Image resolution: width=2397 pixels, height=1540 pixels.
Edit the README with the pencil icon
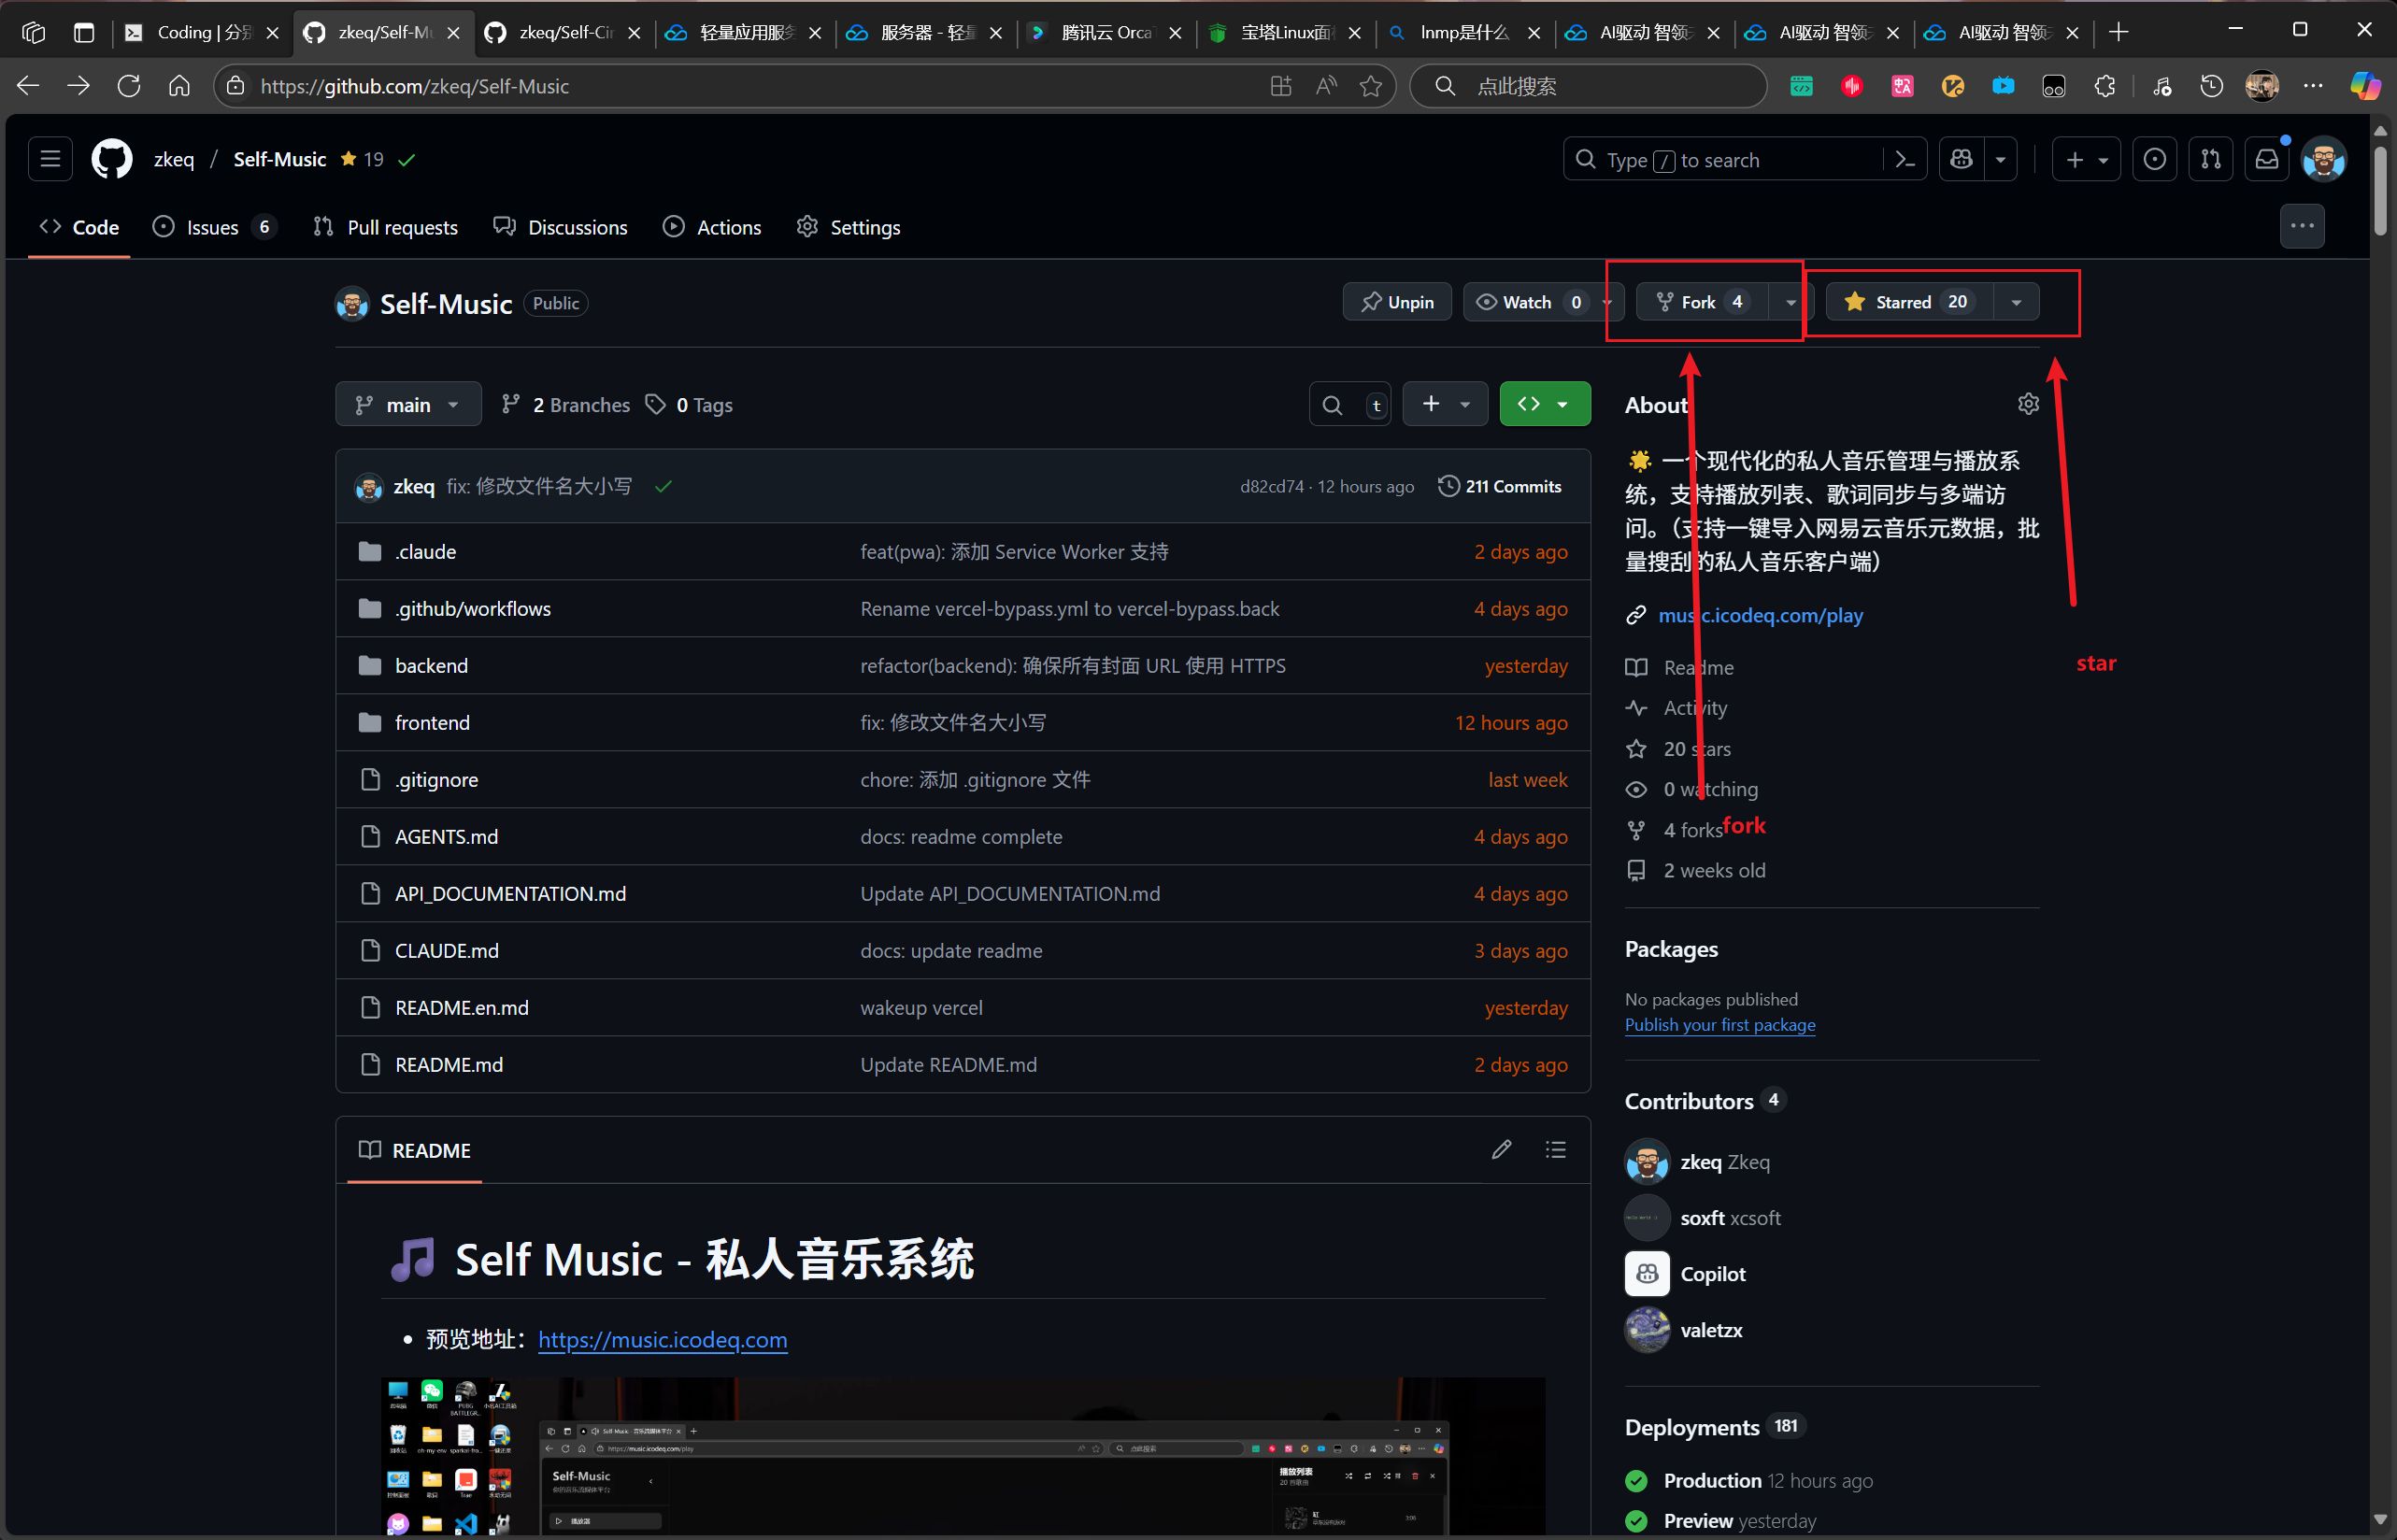point(1501,1150)
